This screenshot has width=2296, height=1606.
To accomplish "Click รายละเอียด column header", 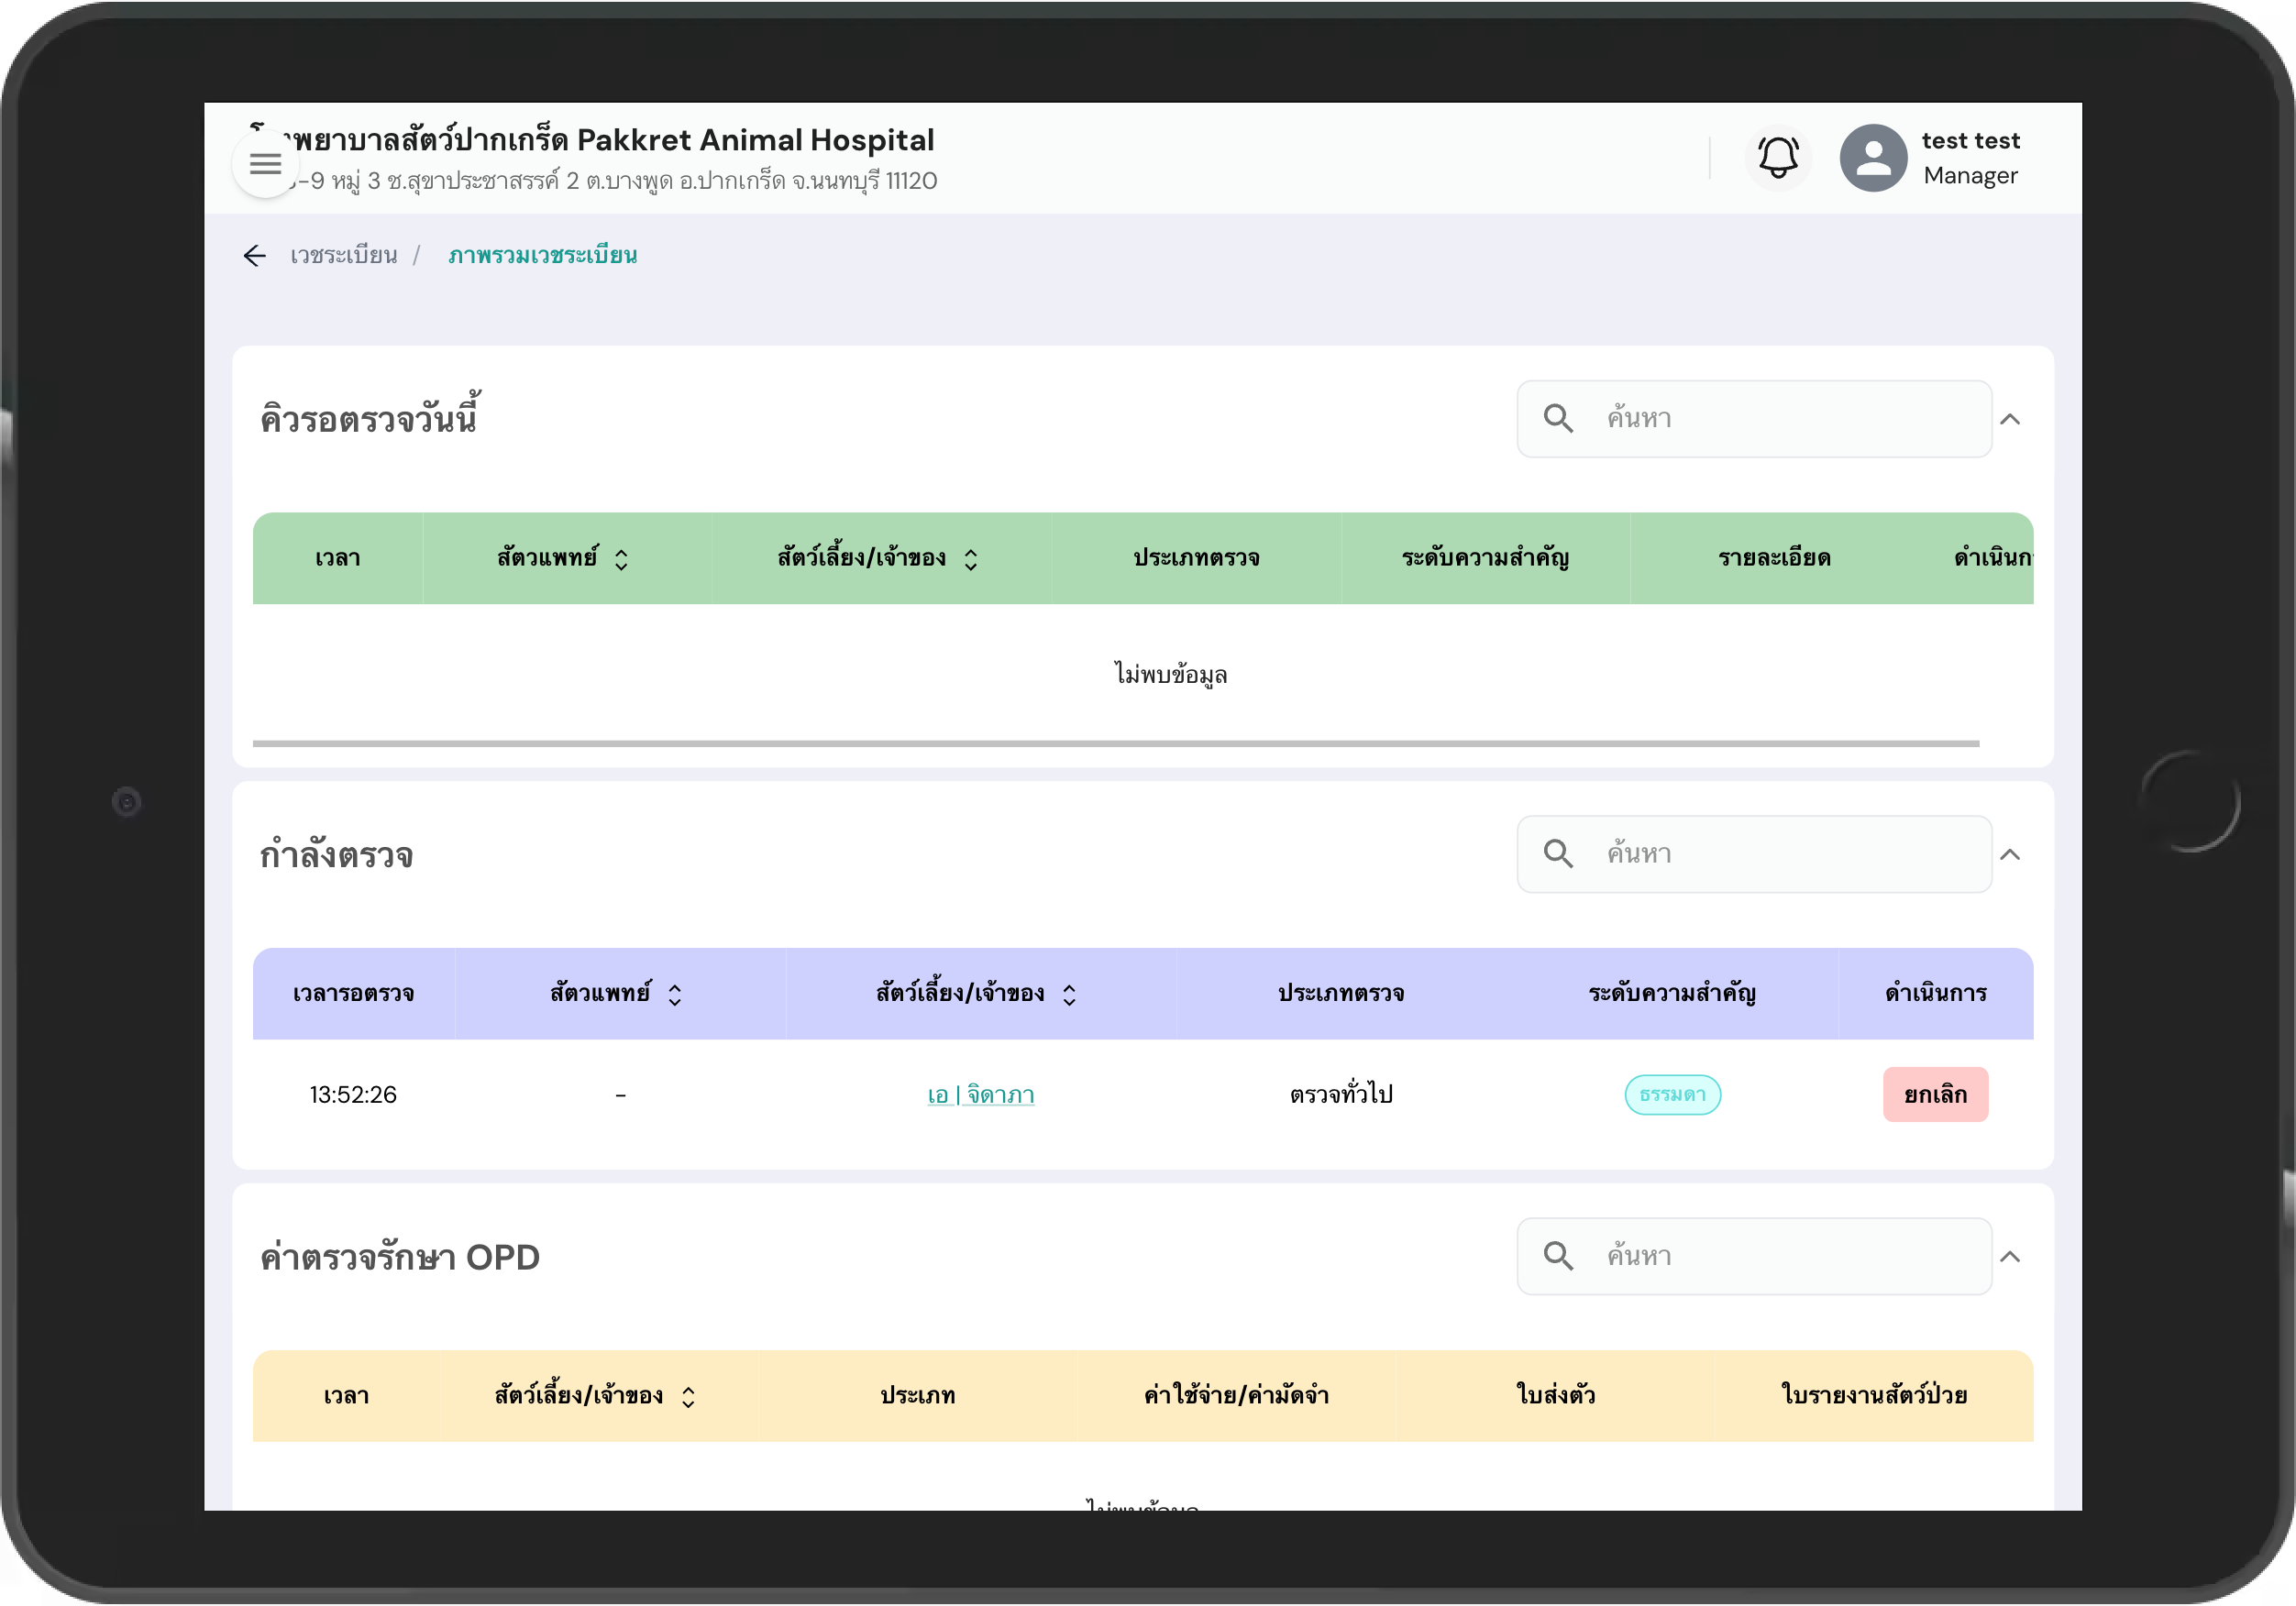I will [x=1774, y=558].
